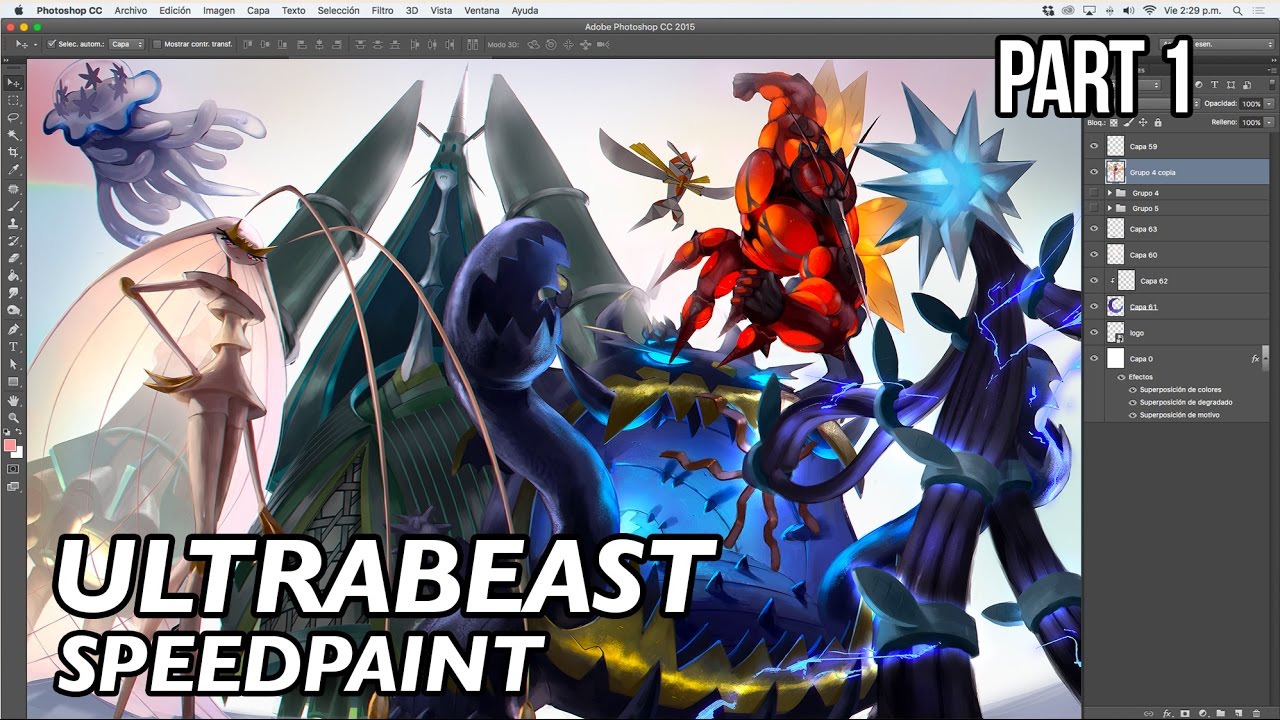Image resolution: width=1280 pixels, height=720 pixels.
Task: Select the Lasso tool
Action: pos(14,117)
